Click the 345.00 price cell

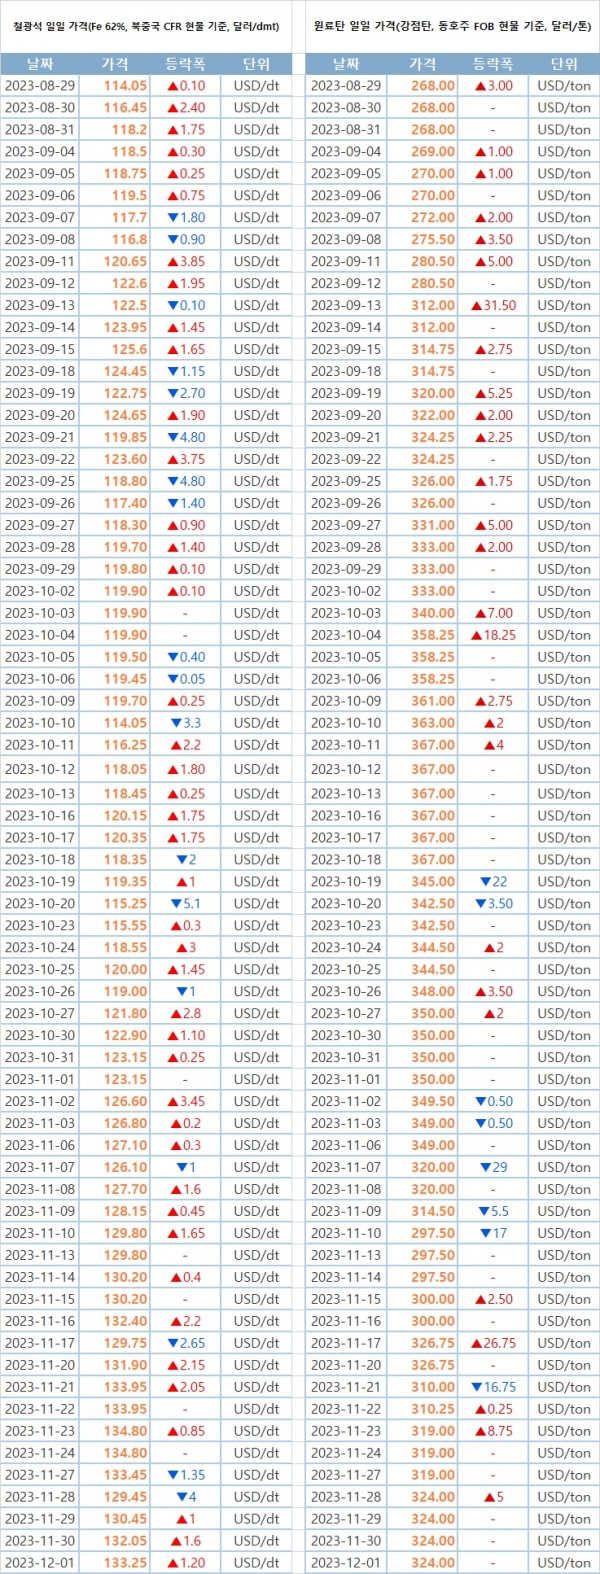[x=433, y=882]
